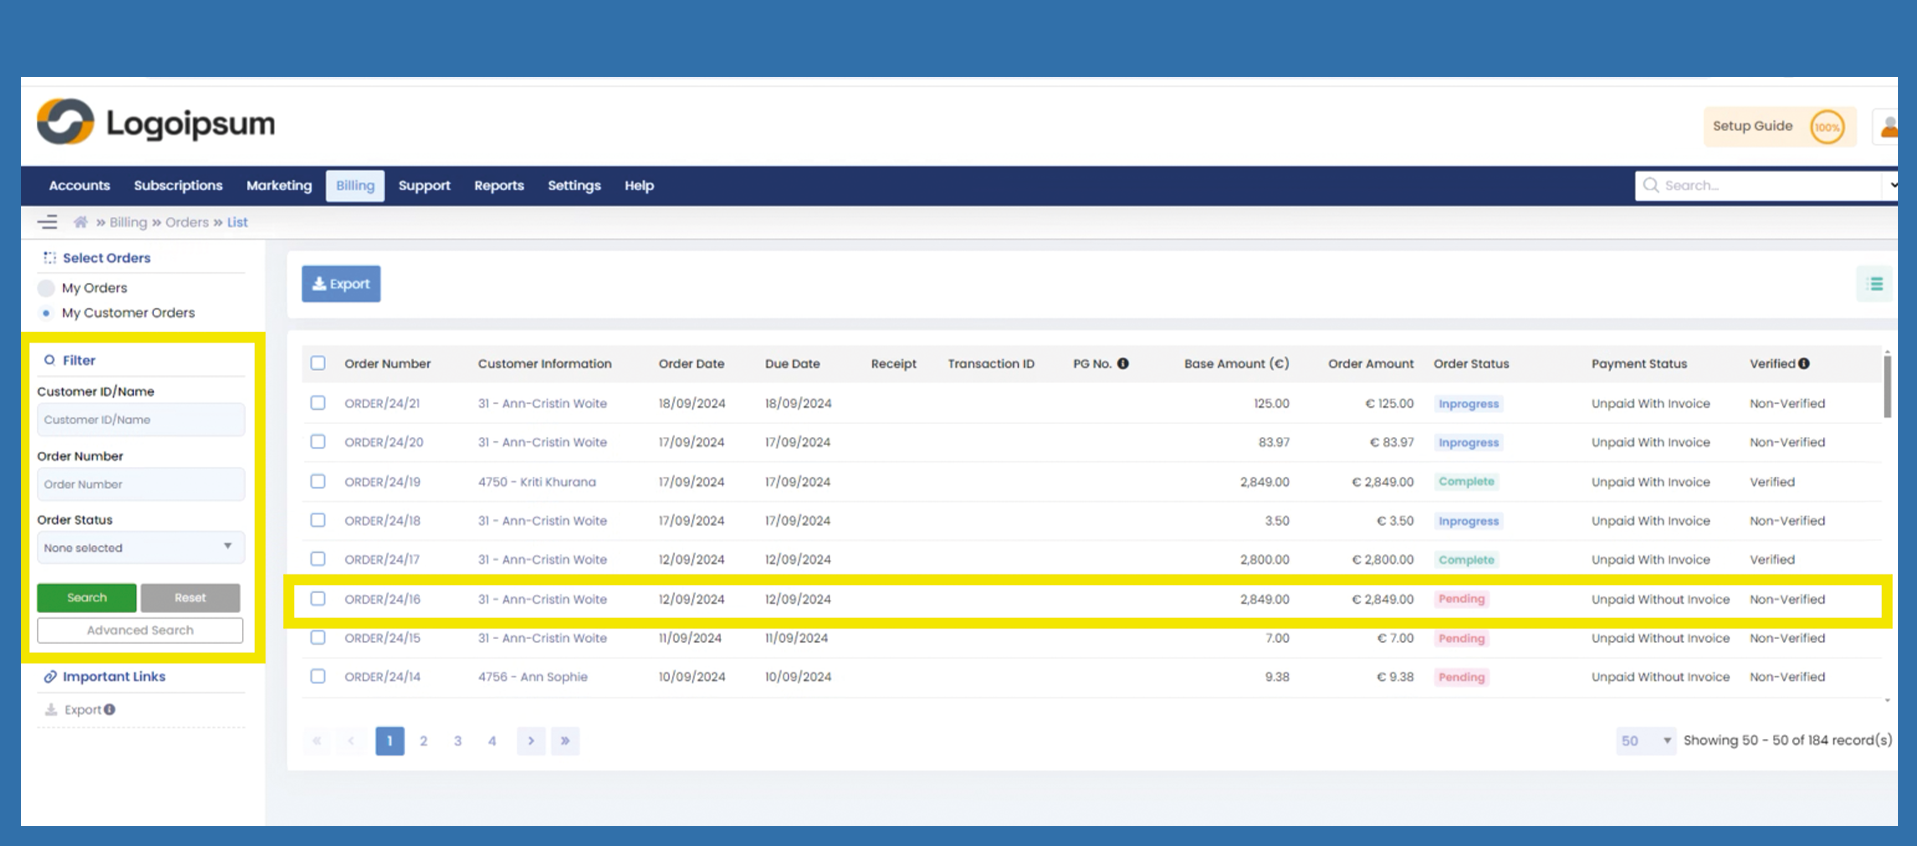Click the home icon in breadcrumb
Viewport: 1917px width, 846px height.
[x=81, y=222]
